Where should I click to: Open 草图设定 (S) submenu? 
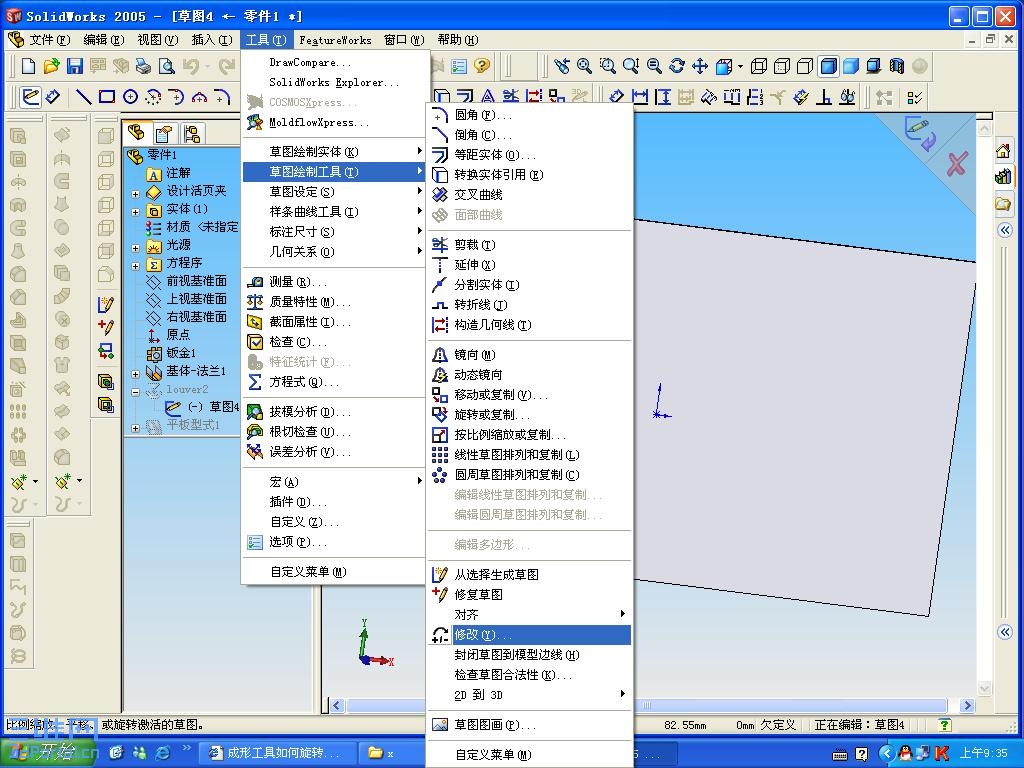[334, 192]
